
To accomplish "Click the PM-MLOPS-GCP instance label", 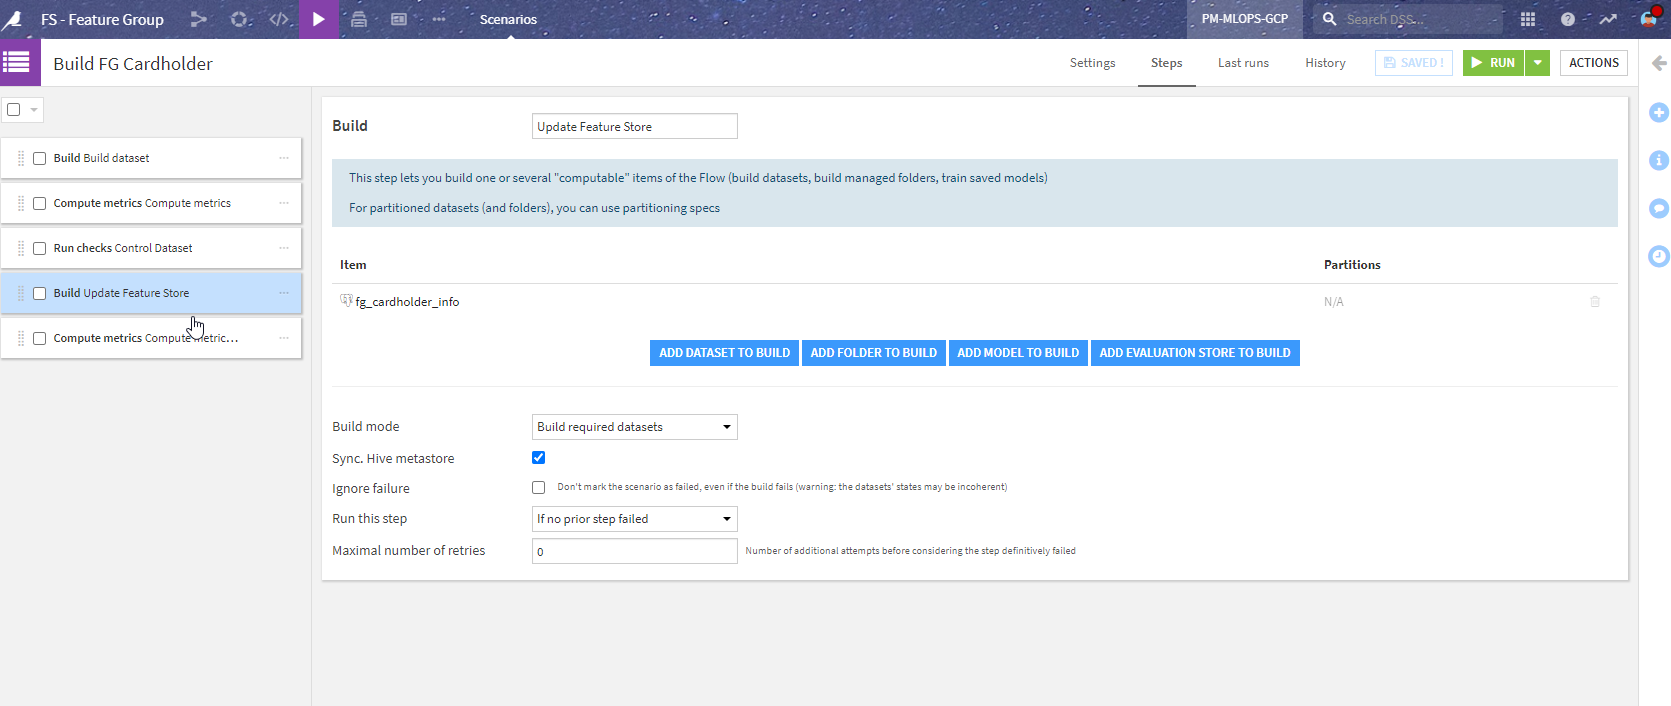I will coord(1245,19).
